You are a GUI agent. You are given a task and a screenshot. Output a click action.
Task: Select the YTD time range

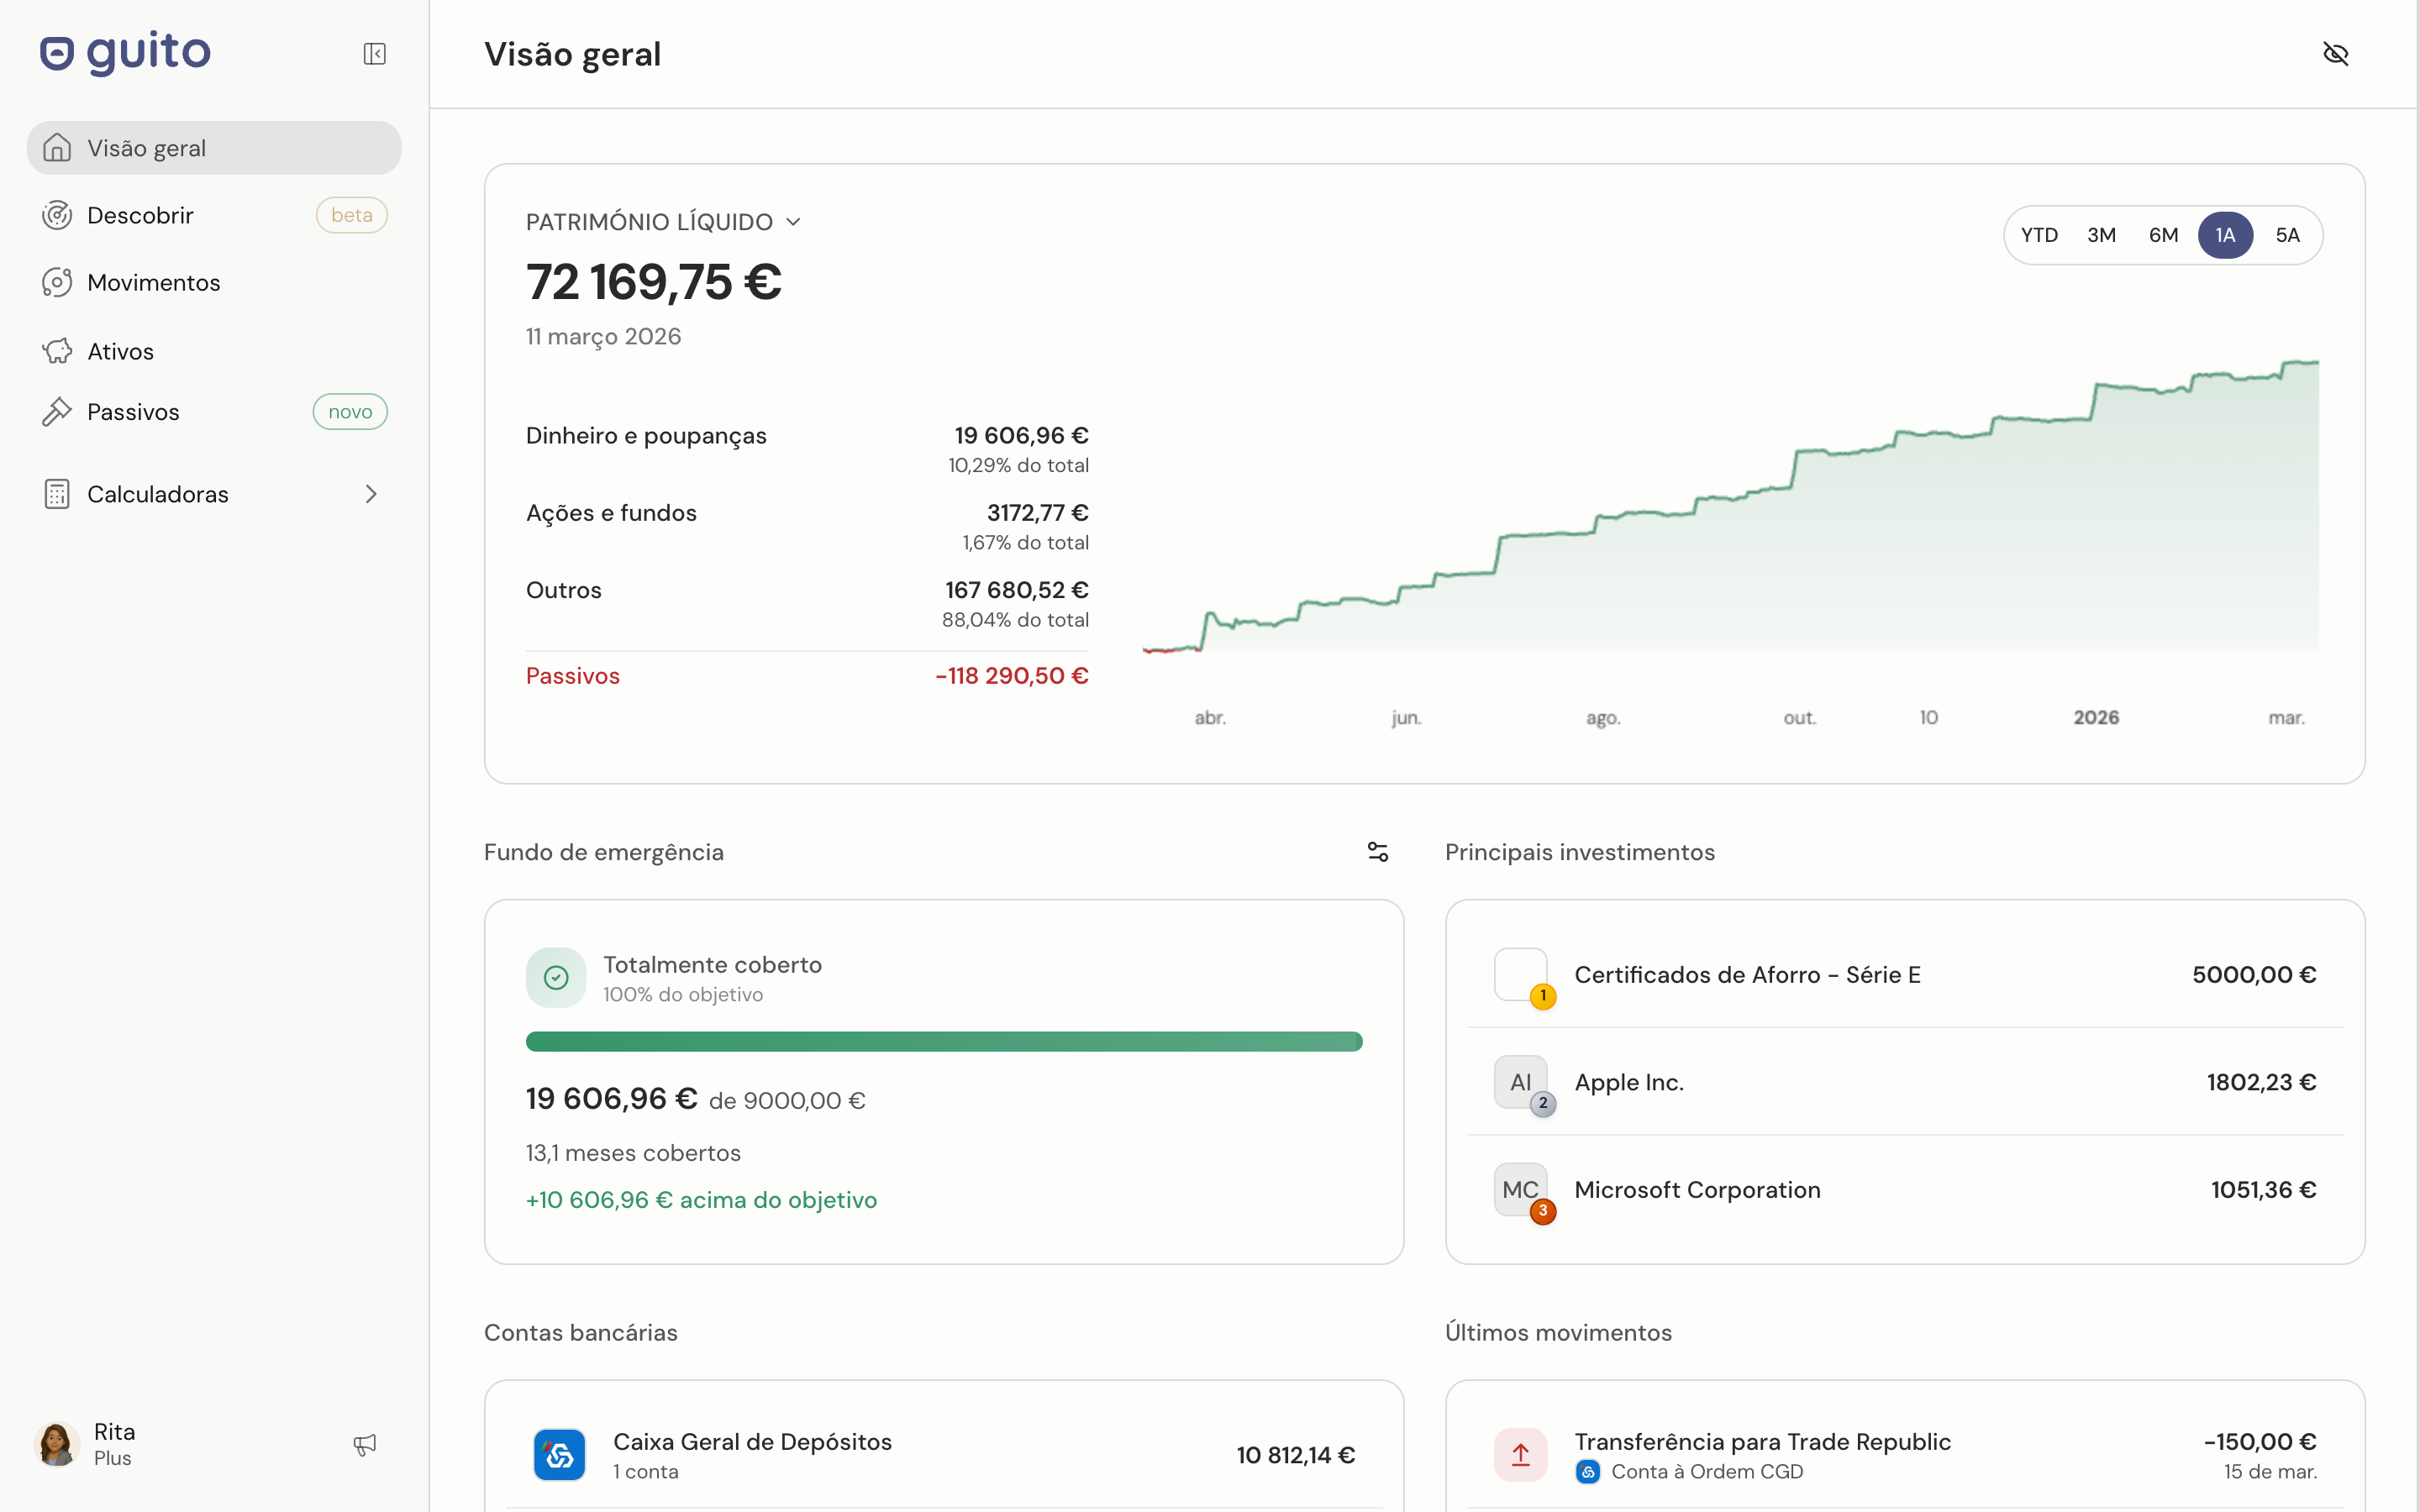click(2039, 235)
